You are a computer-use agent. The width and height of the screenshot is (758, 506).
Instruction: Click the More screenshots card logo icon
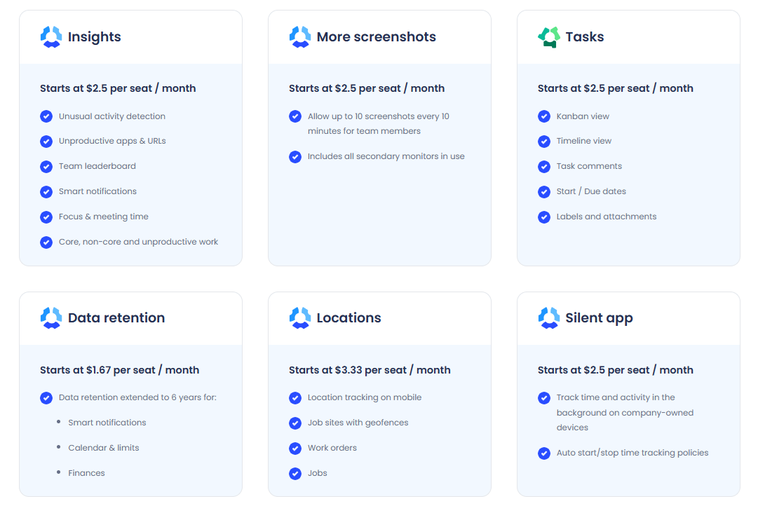(x=300, y=37)
